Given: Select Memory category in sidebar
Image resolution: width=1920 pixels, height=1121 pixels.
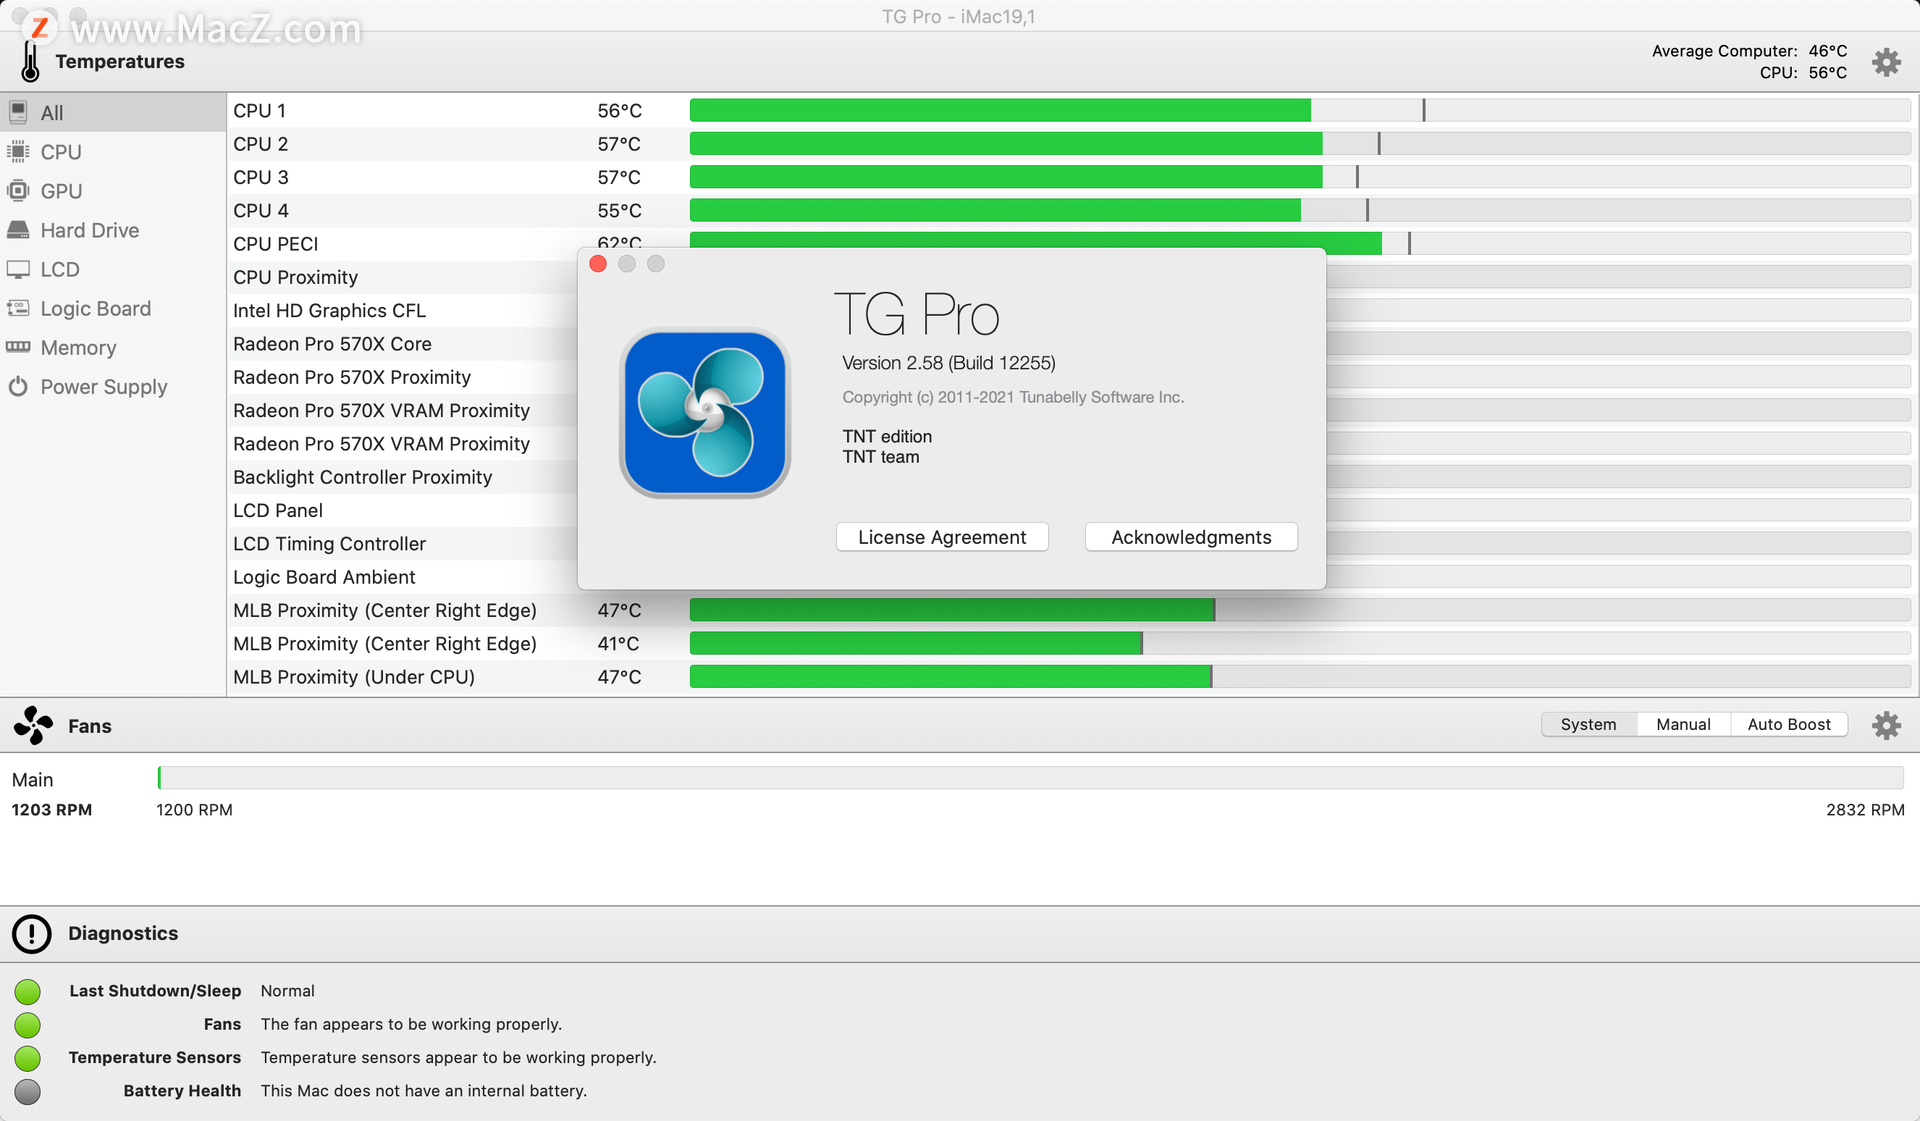Looking at the screenshot, I should coord(113,347).
